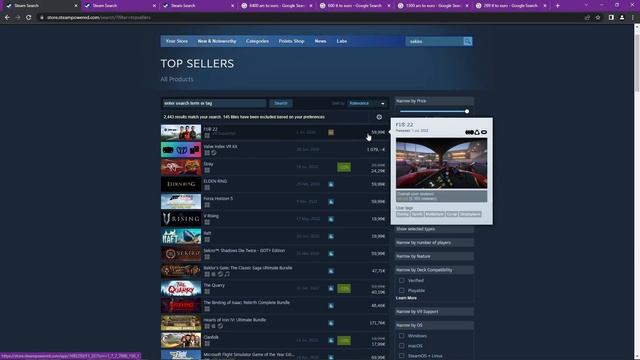Click the Search button beside term field

pos(280,103)
